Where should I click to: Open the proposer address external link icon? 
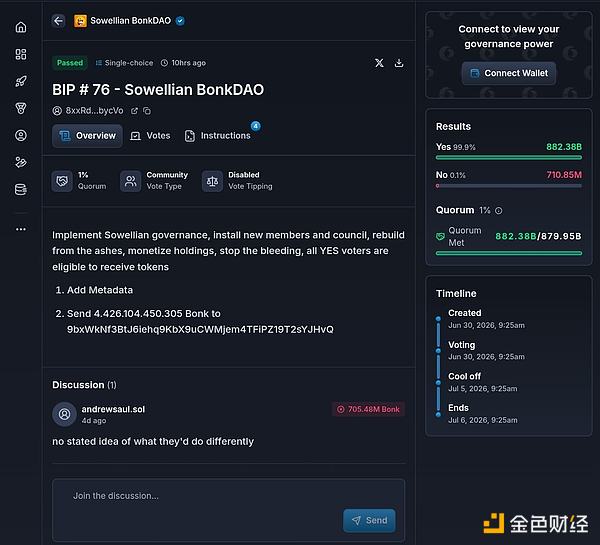(134, 111)
